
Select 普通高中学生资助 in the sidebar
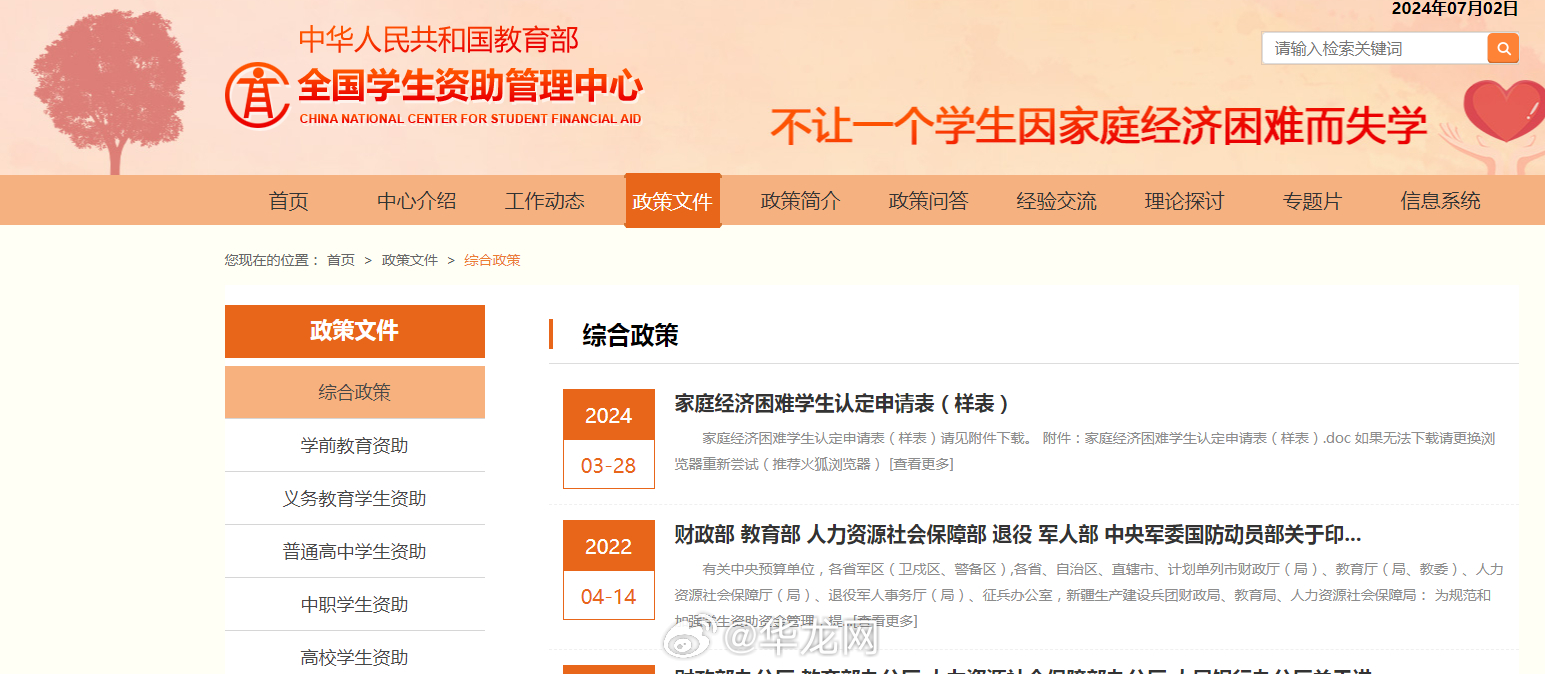(355, 551)
